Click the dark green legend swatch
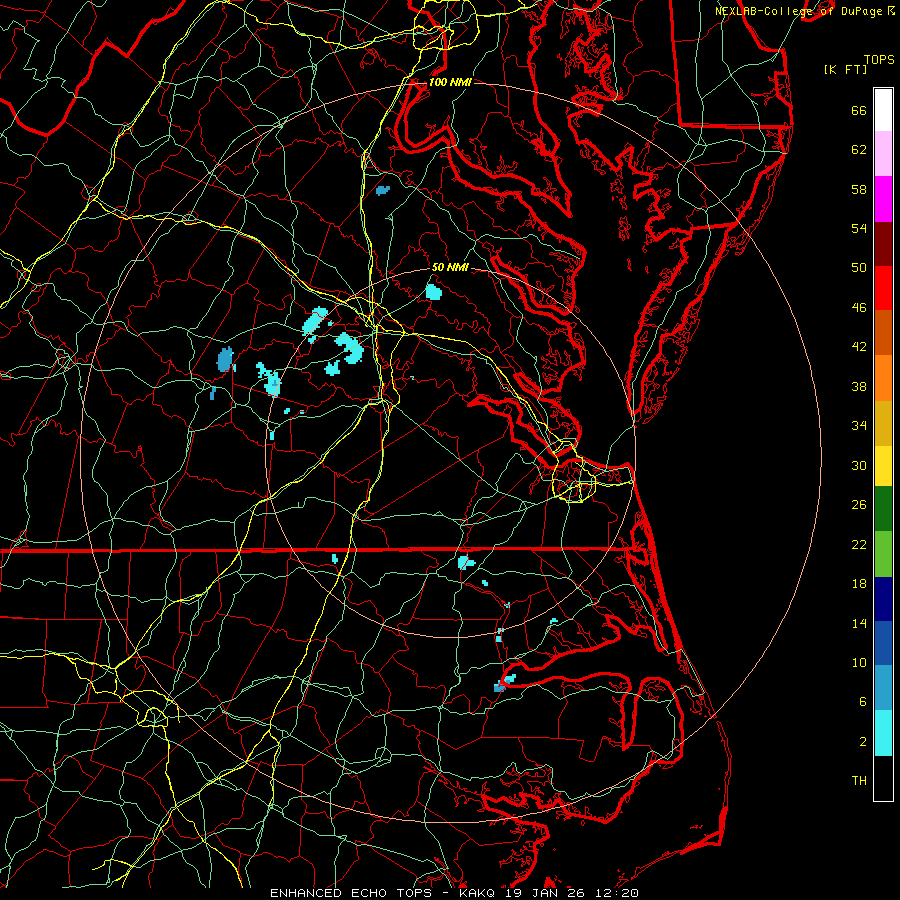900x900 pixels. [x=883, y=509]
